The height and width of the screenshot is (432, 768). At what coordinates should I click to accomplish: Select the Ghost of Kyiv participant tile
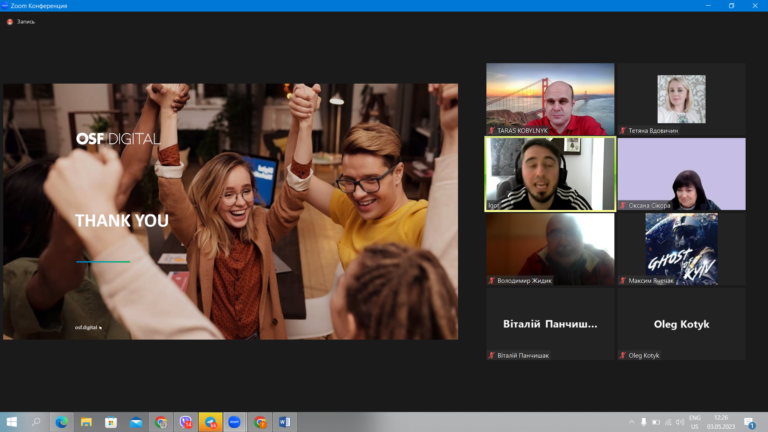(681, 249)
